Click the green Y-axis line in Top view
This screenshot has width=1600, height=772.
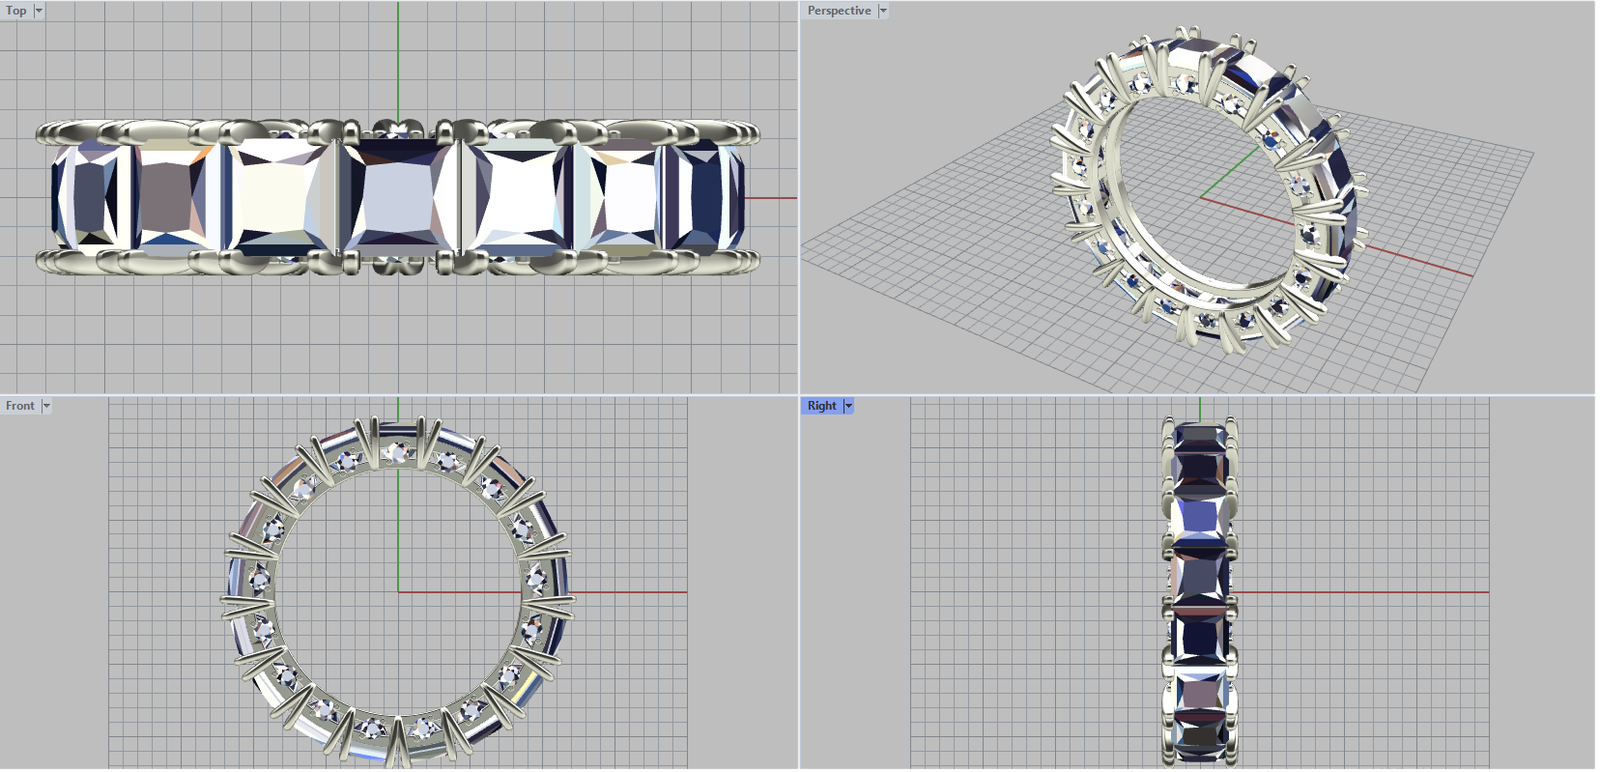point(398,60)
